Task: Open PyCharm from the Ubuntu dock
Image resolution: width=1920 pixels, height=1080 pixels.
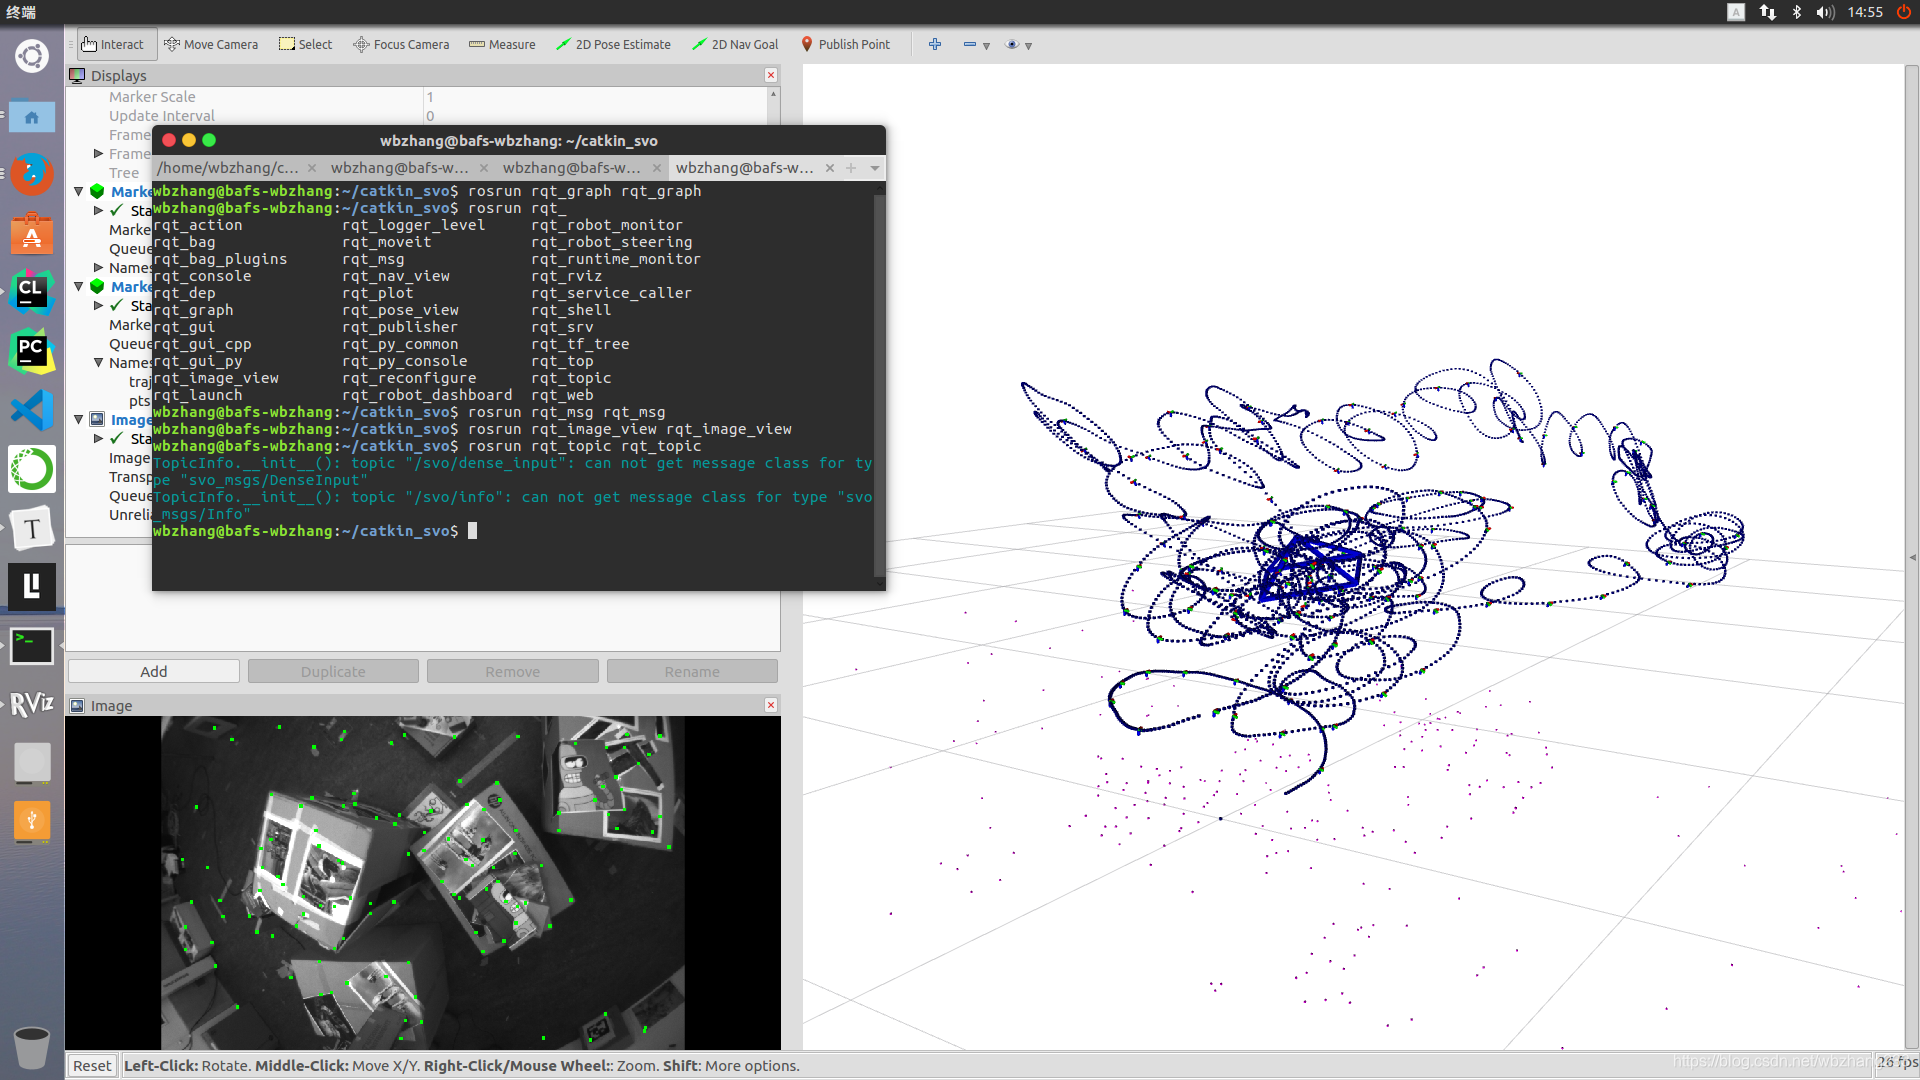Action: (31, 351)
